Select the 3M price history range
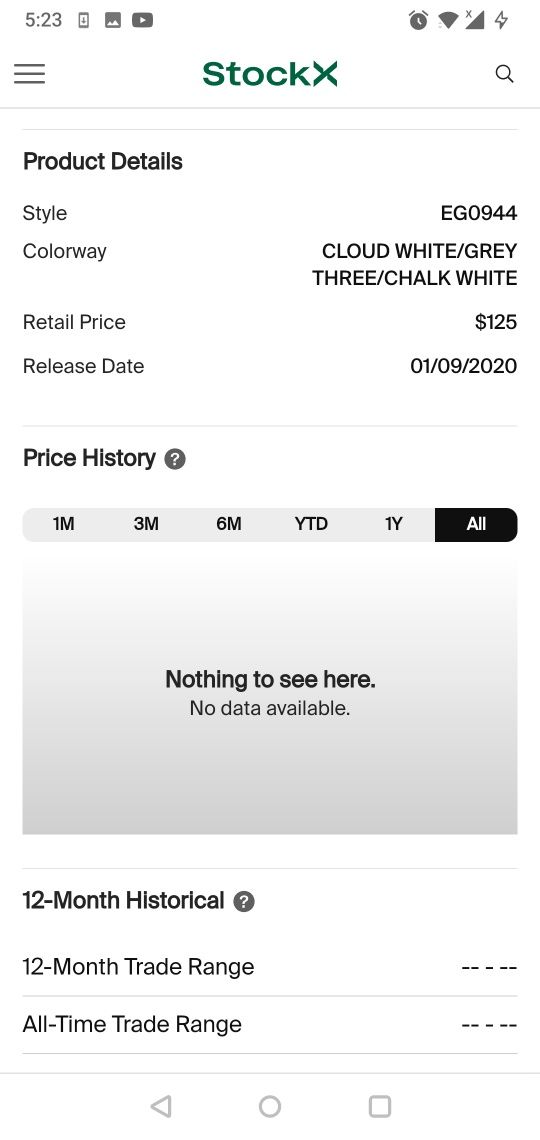The image size is (540, 1140). coord(146,524)
